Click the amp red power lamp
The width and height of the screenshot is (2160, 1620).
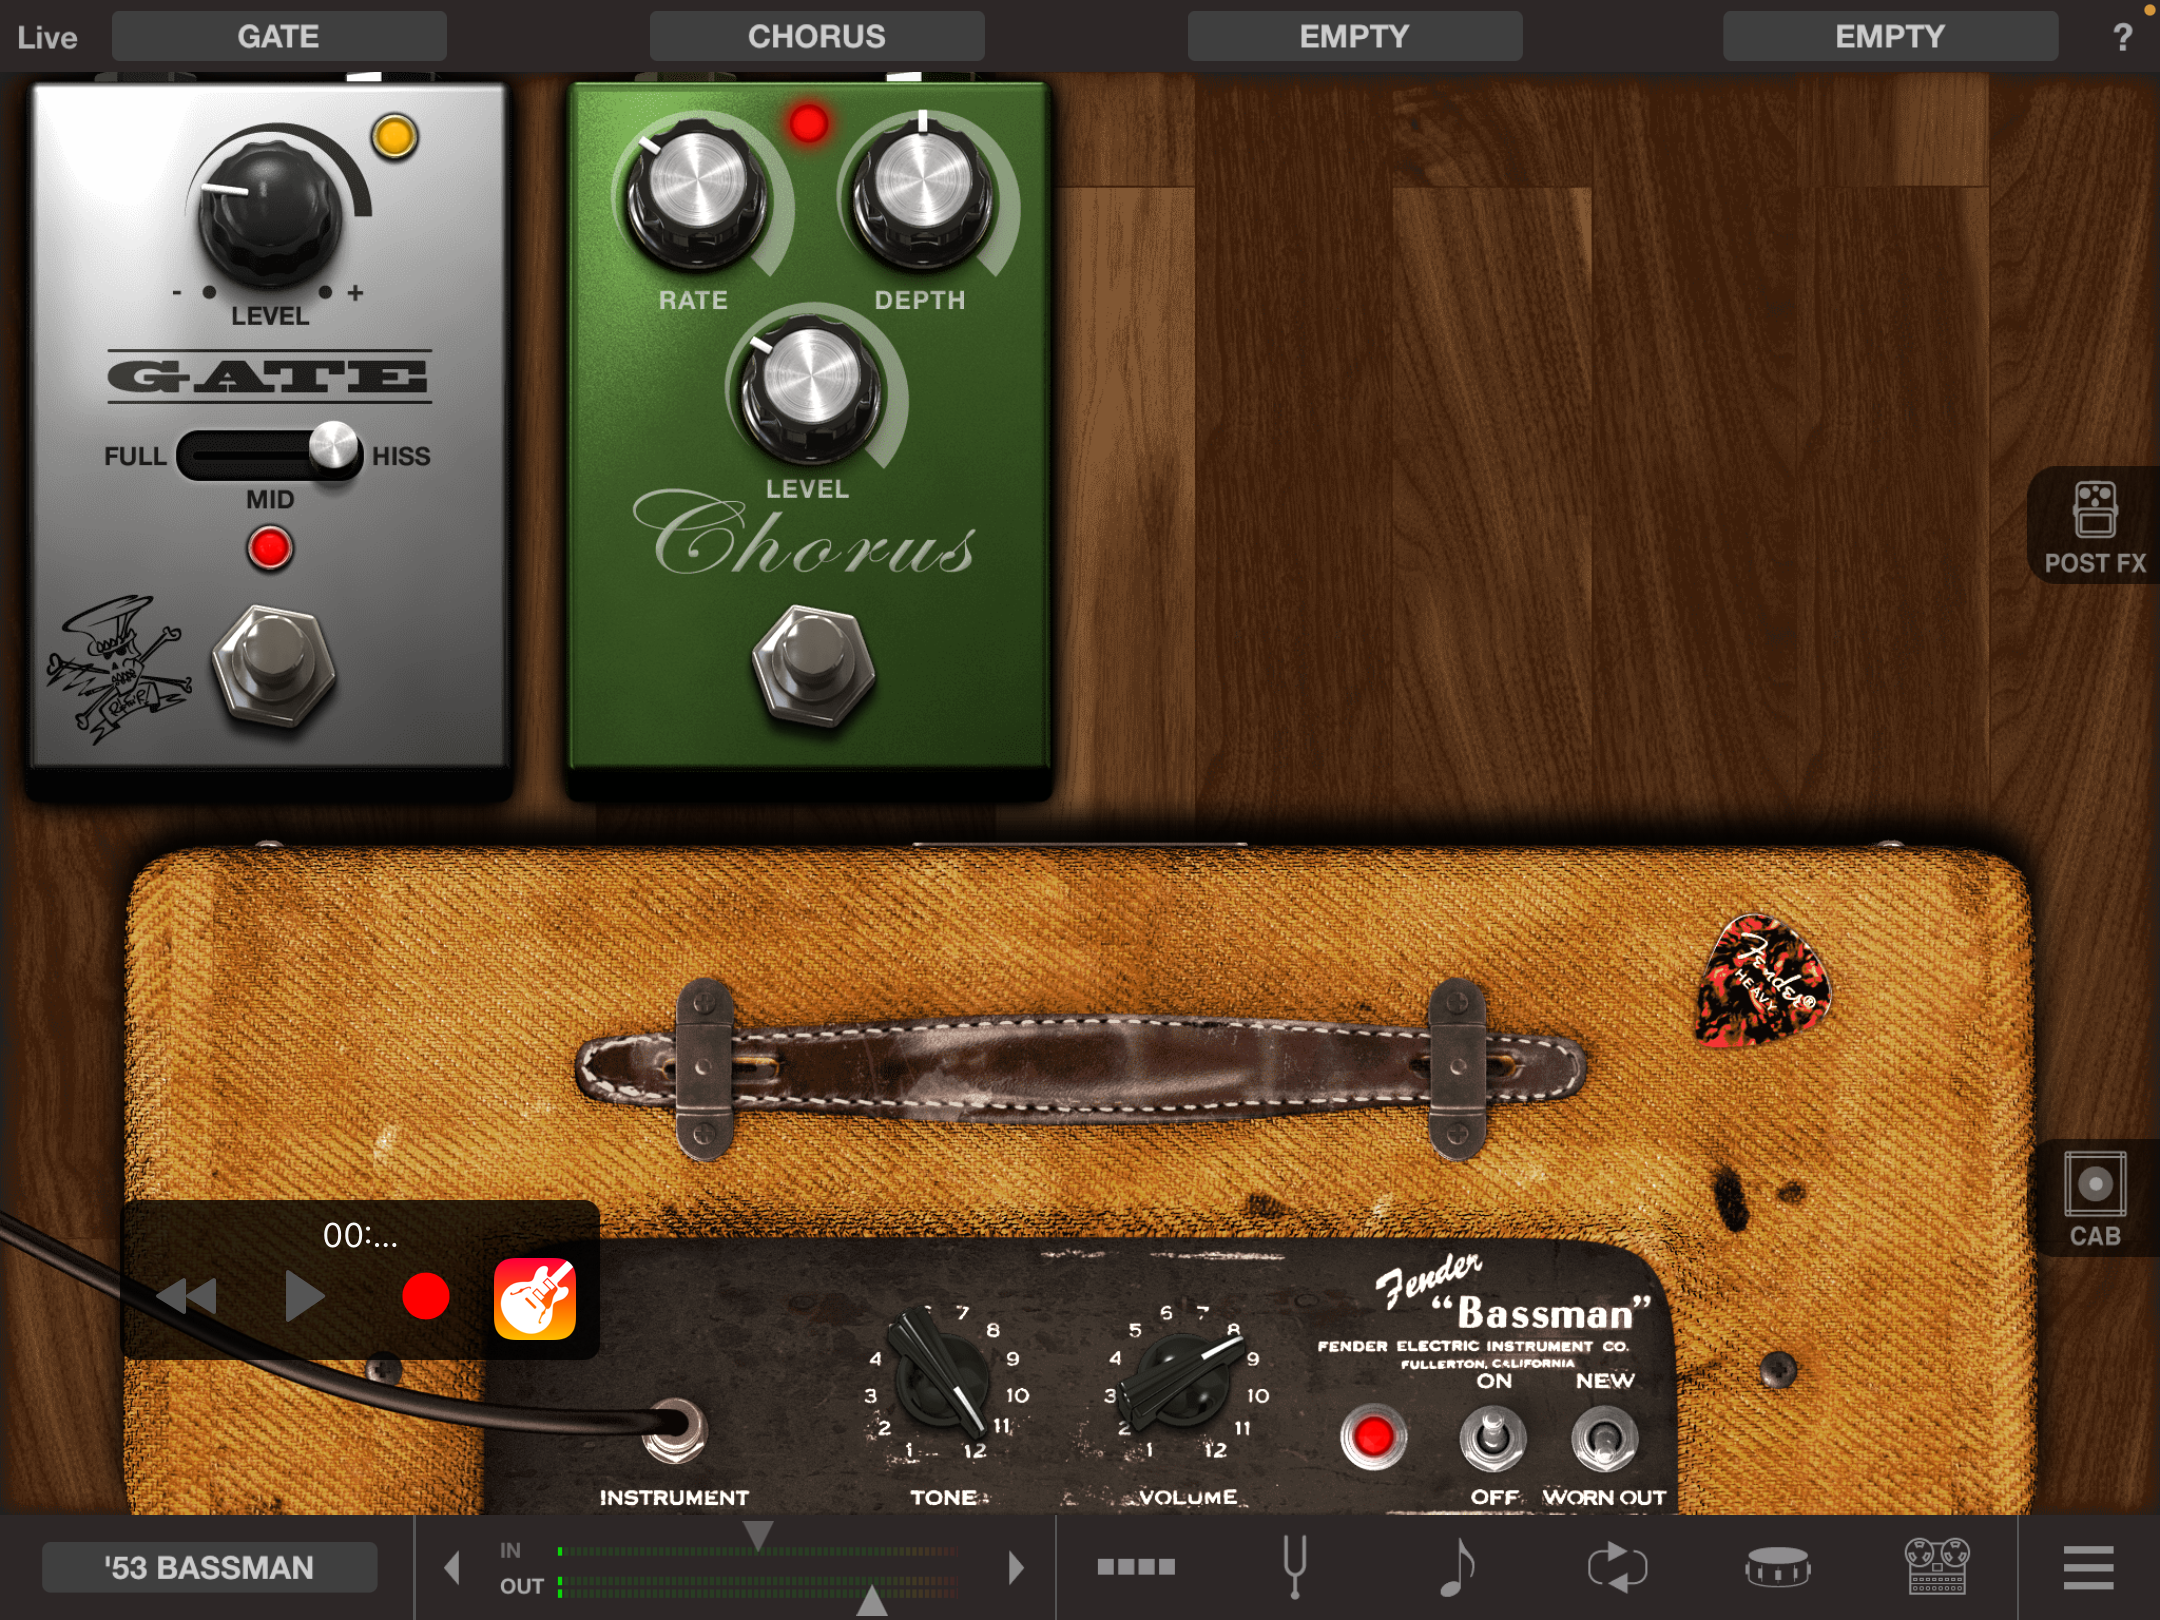(x=1373, y=1437)
